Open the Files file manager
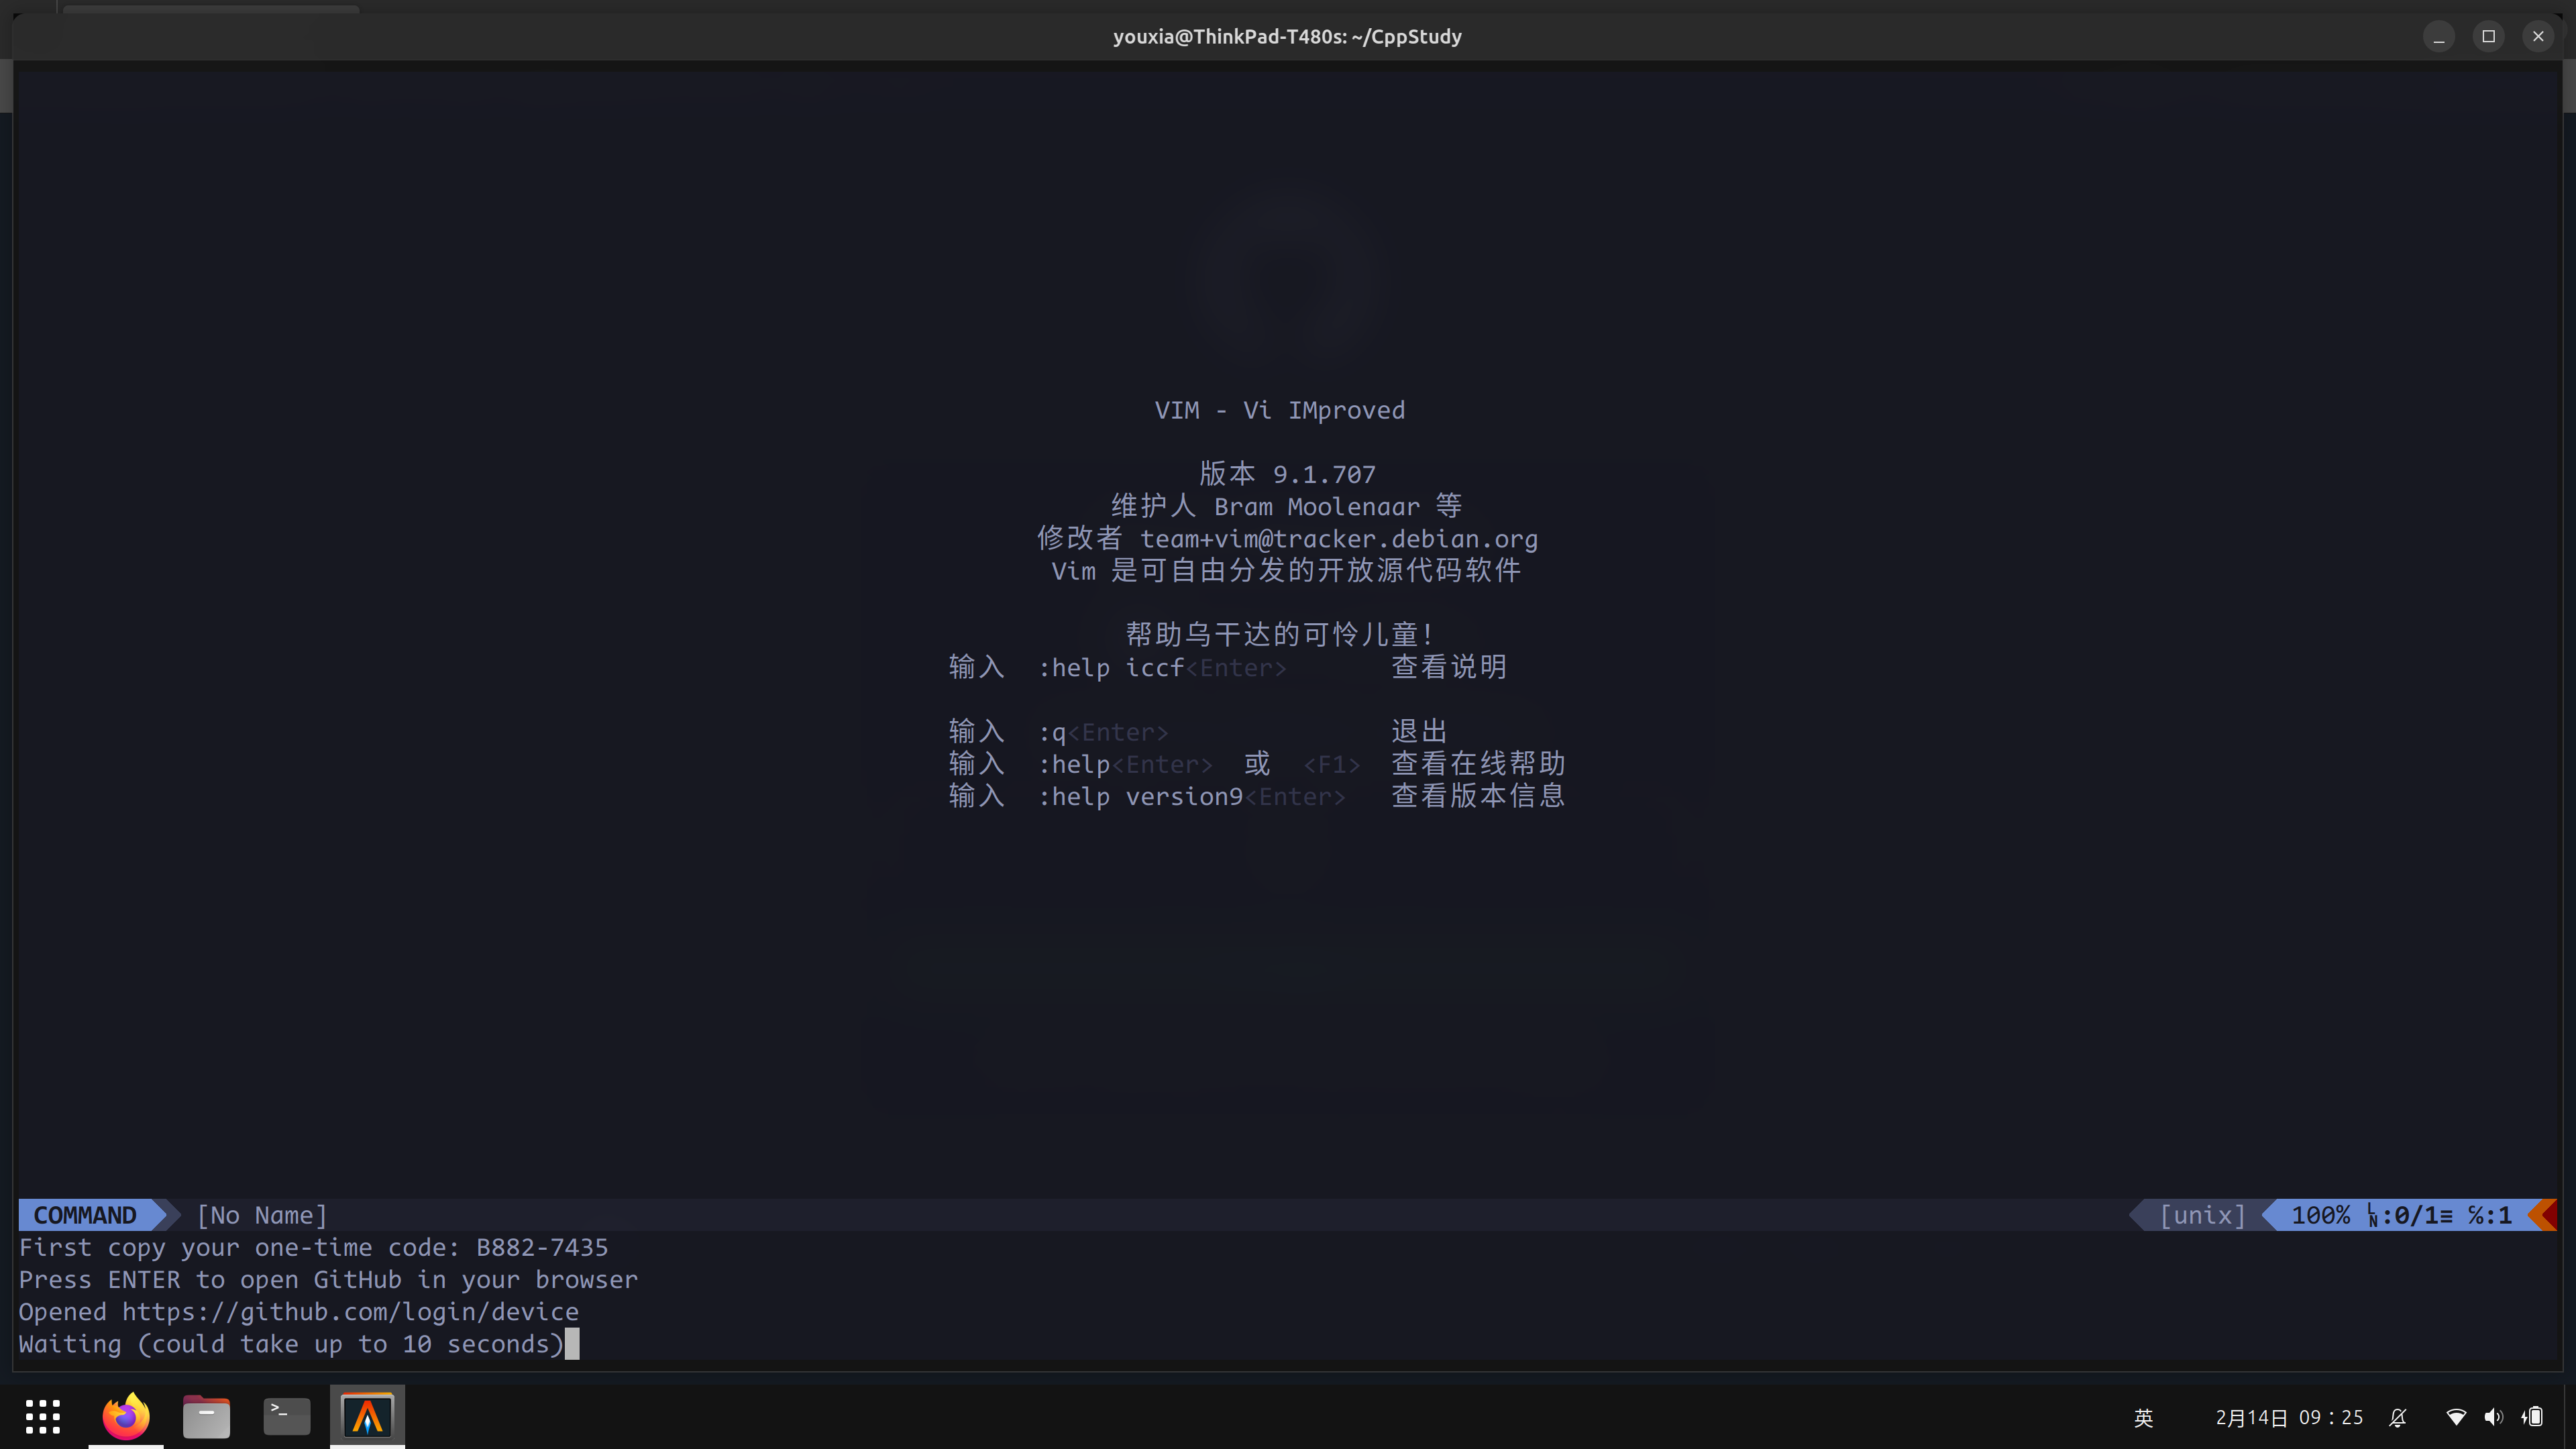This screenshot has width=2576, height=1449. [206, 1416]
